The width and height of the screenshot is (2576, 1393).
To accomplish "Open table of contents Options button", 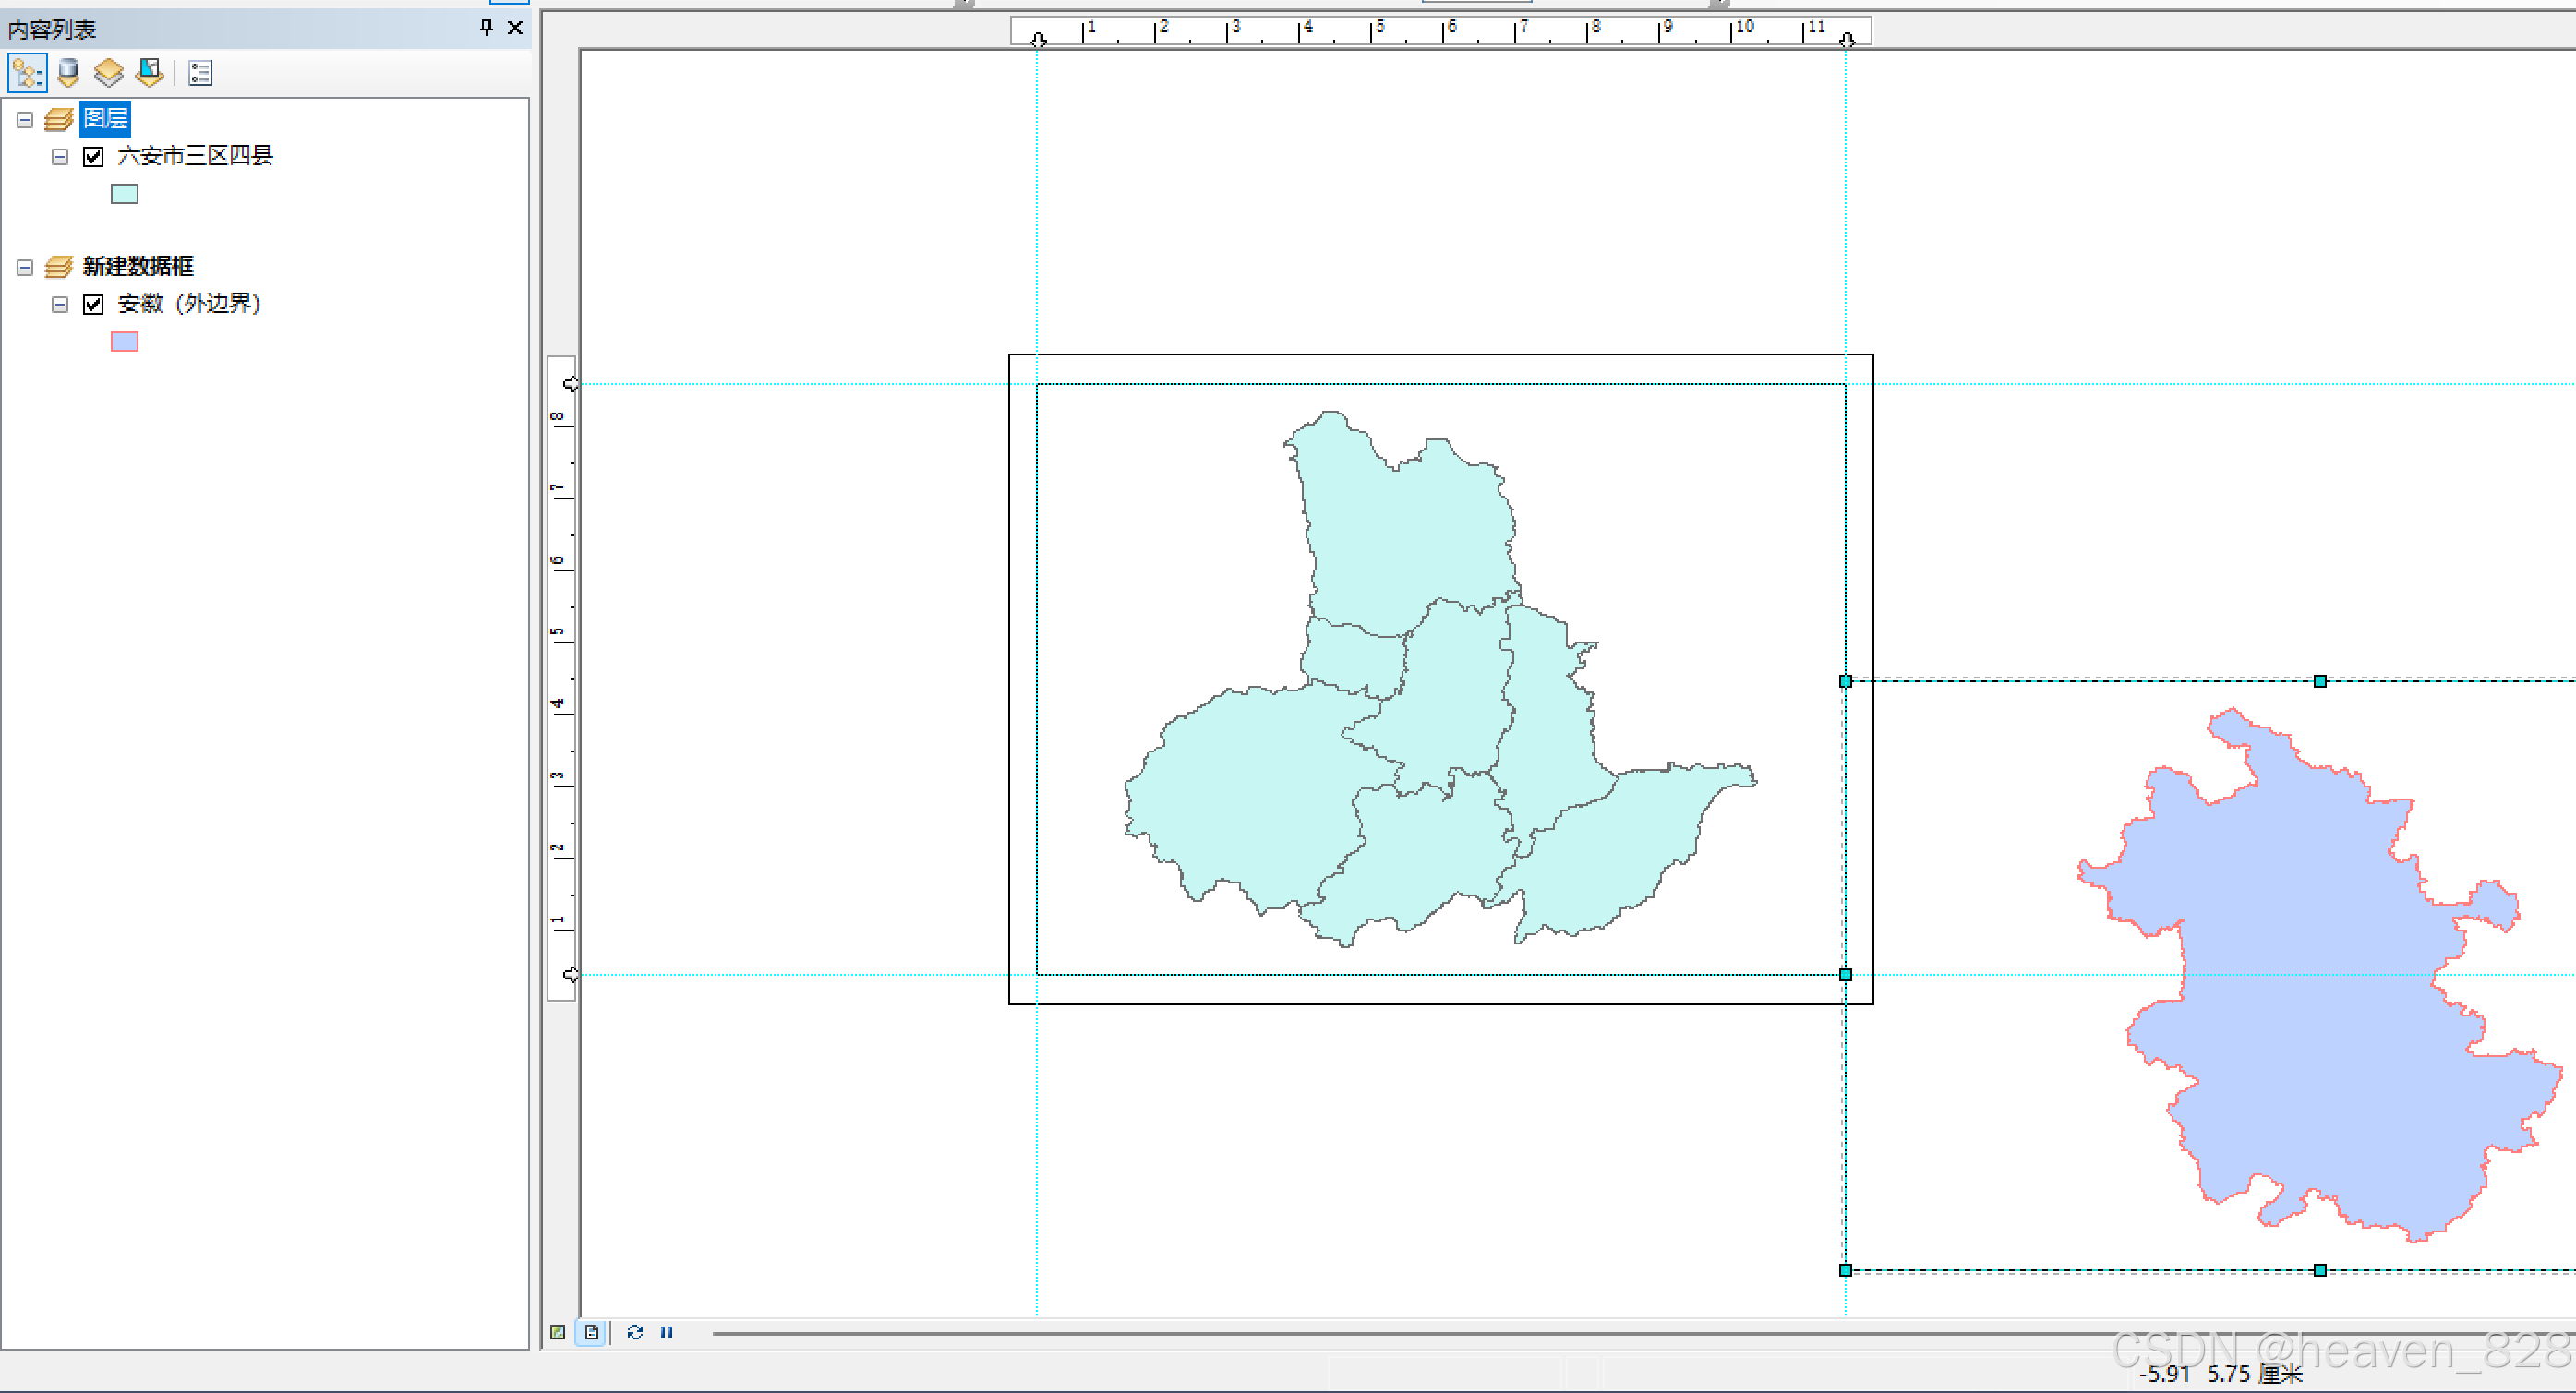I will [x=200, y=73].
